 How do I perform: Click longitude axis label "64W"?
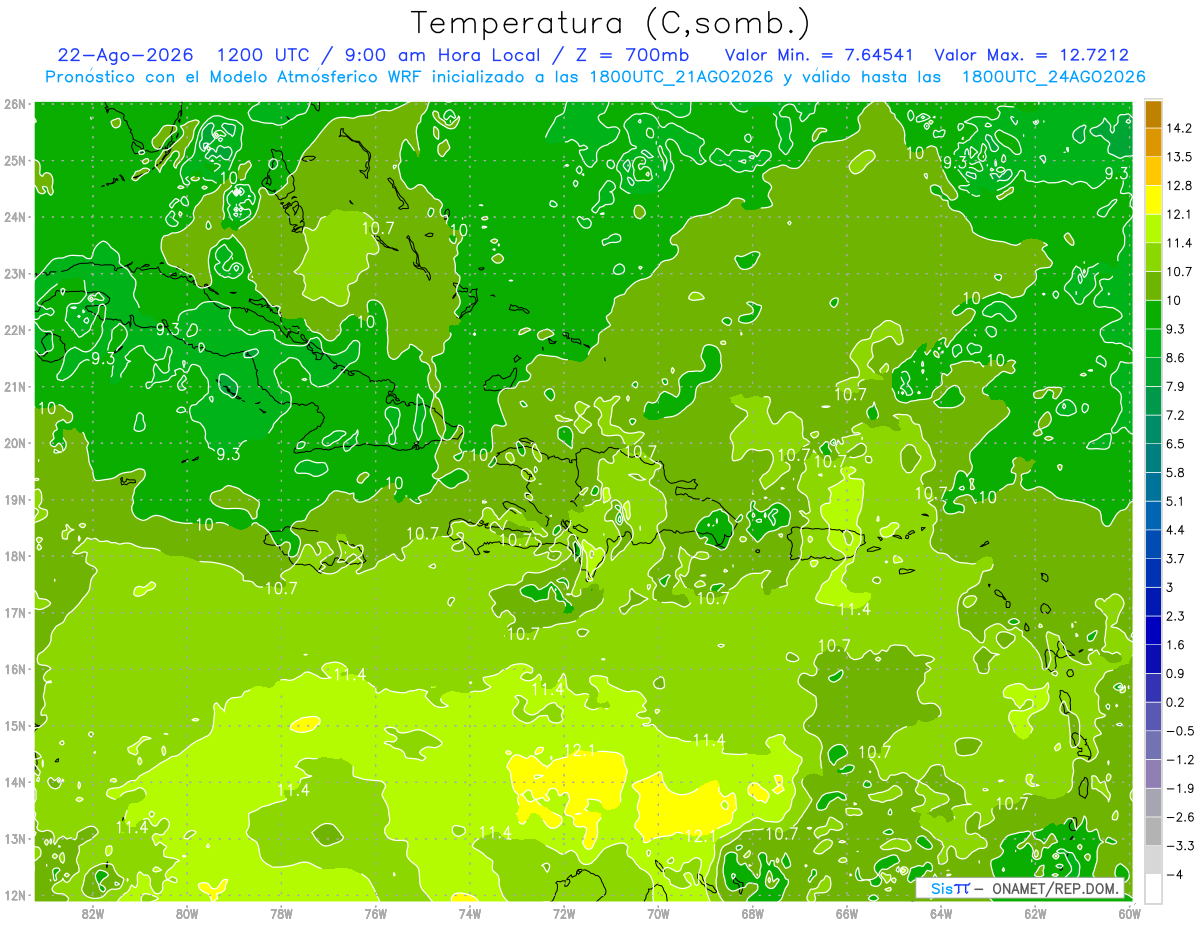coord(941,914)
